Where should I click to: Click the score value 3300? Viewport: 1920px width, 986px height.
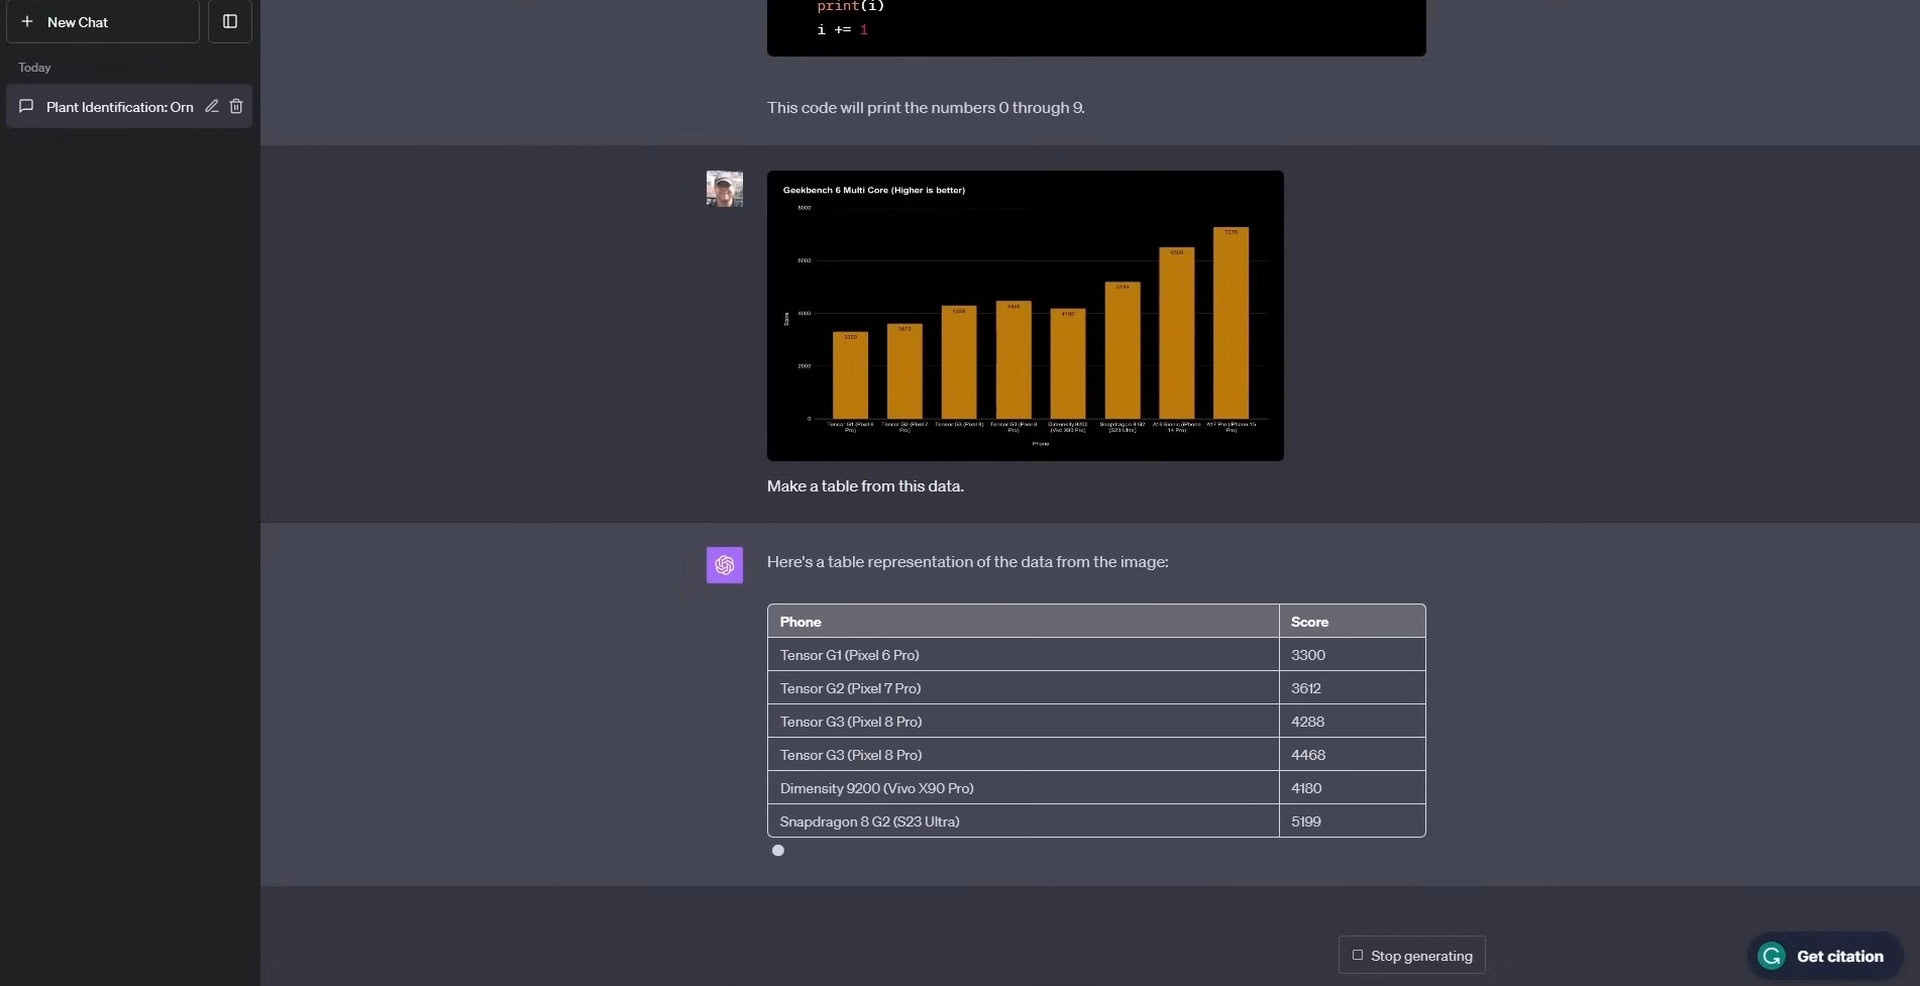point(1308,655)
